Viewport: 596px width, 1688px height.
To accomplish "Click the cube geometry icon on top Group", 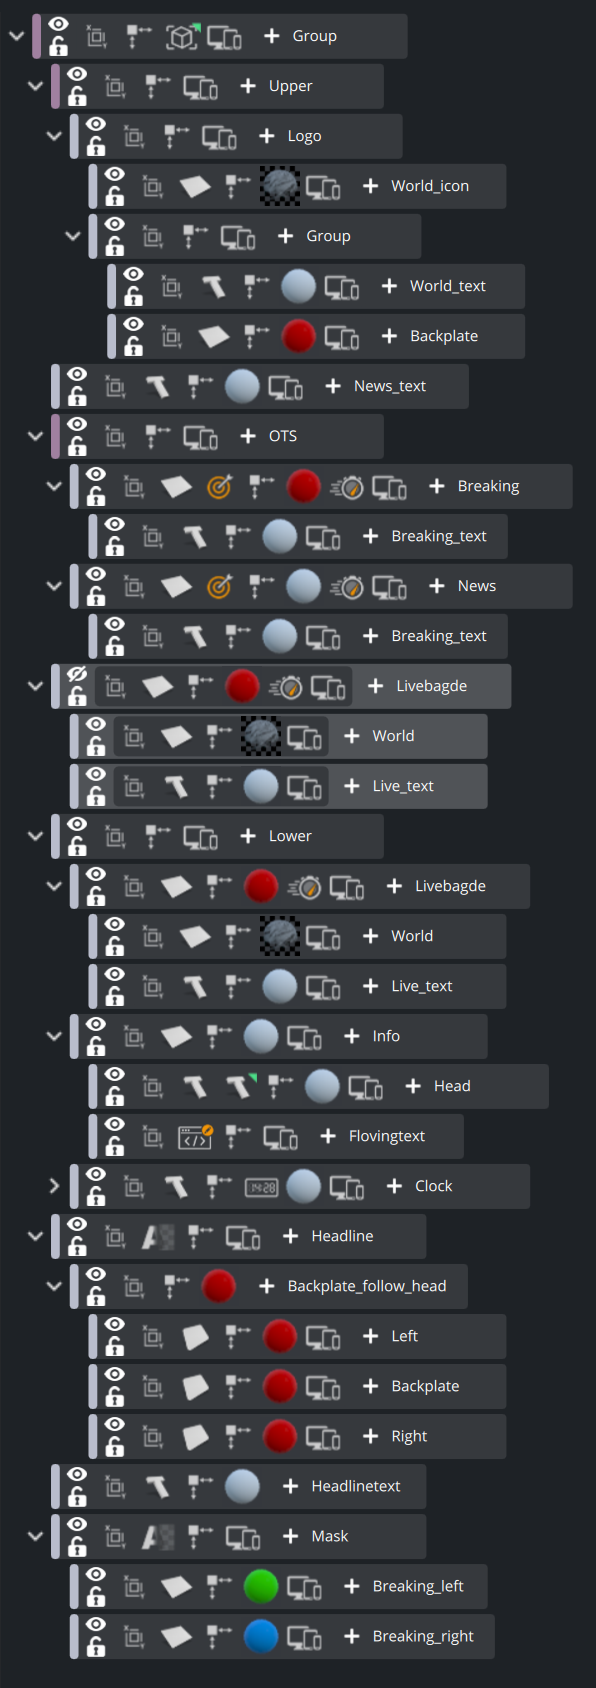I will tap(182, 37).
